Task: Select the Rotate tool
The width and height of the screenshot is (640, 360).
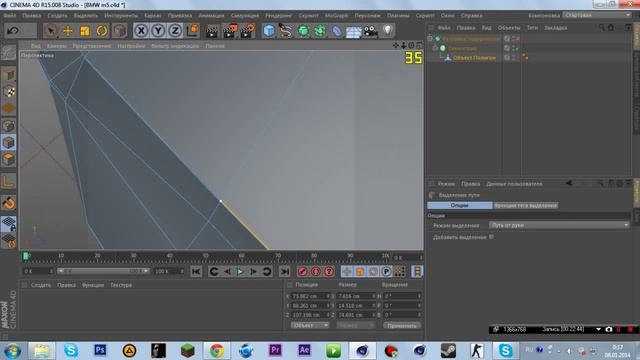Action: coord(102,31)
